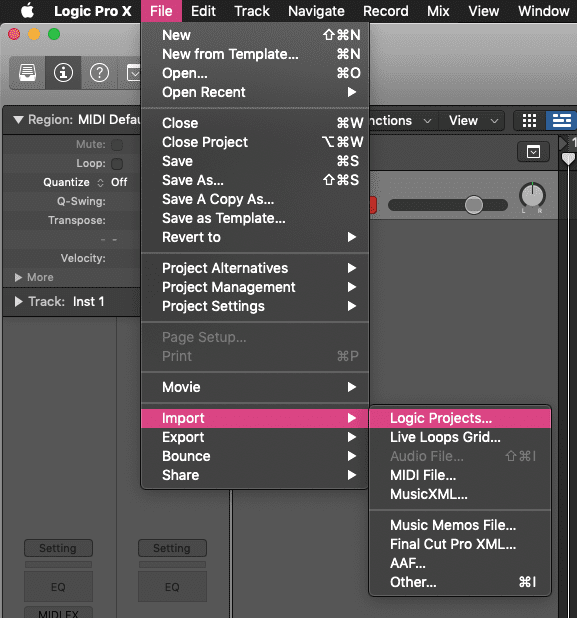The width and height of the screenshot is (577, 618).
Task: Click the Transpose parameter field
Action: tap(72, 220)
